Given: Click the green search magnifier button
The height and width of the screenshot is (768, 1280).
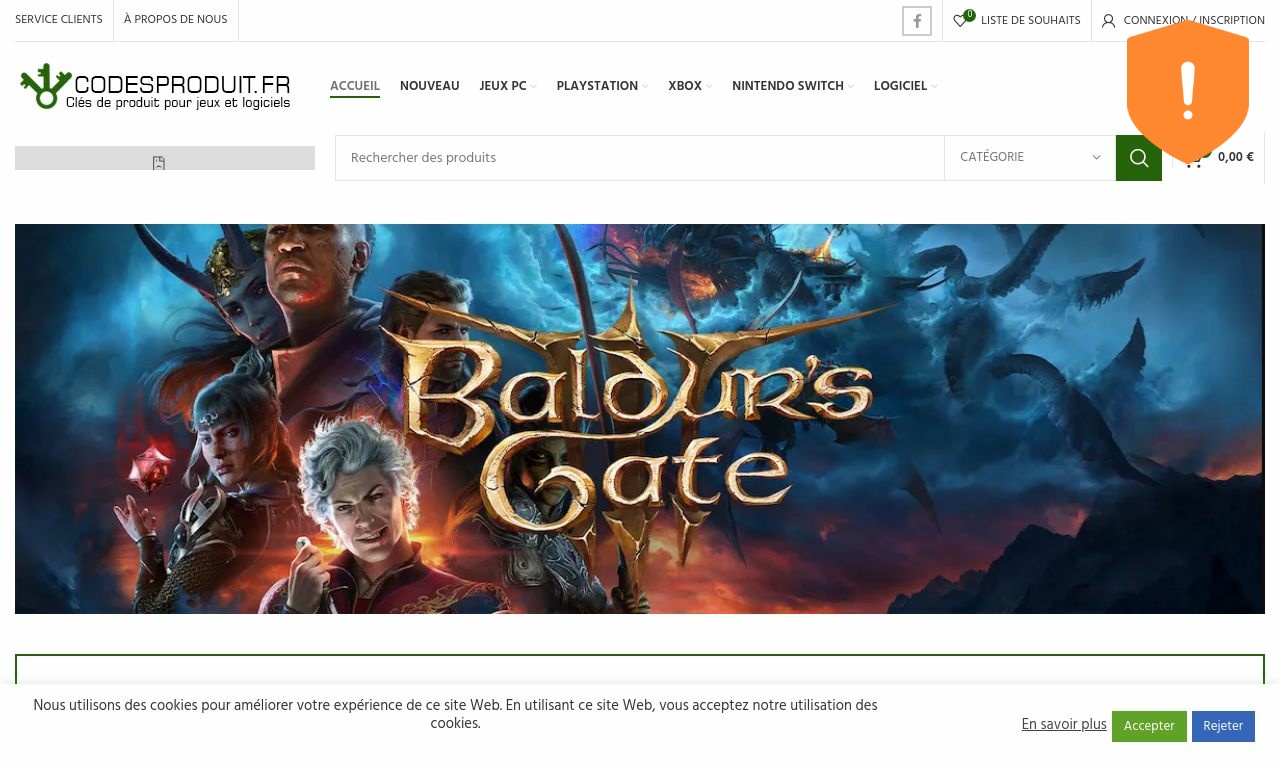Looking at the screenshot, I should pos(1139,158).
